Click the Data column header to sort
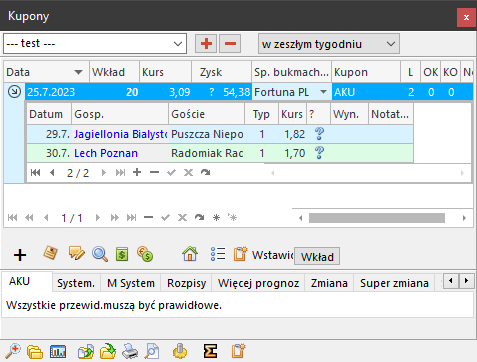Screen dimensions: 477x362 [x=47, y=72]
